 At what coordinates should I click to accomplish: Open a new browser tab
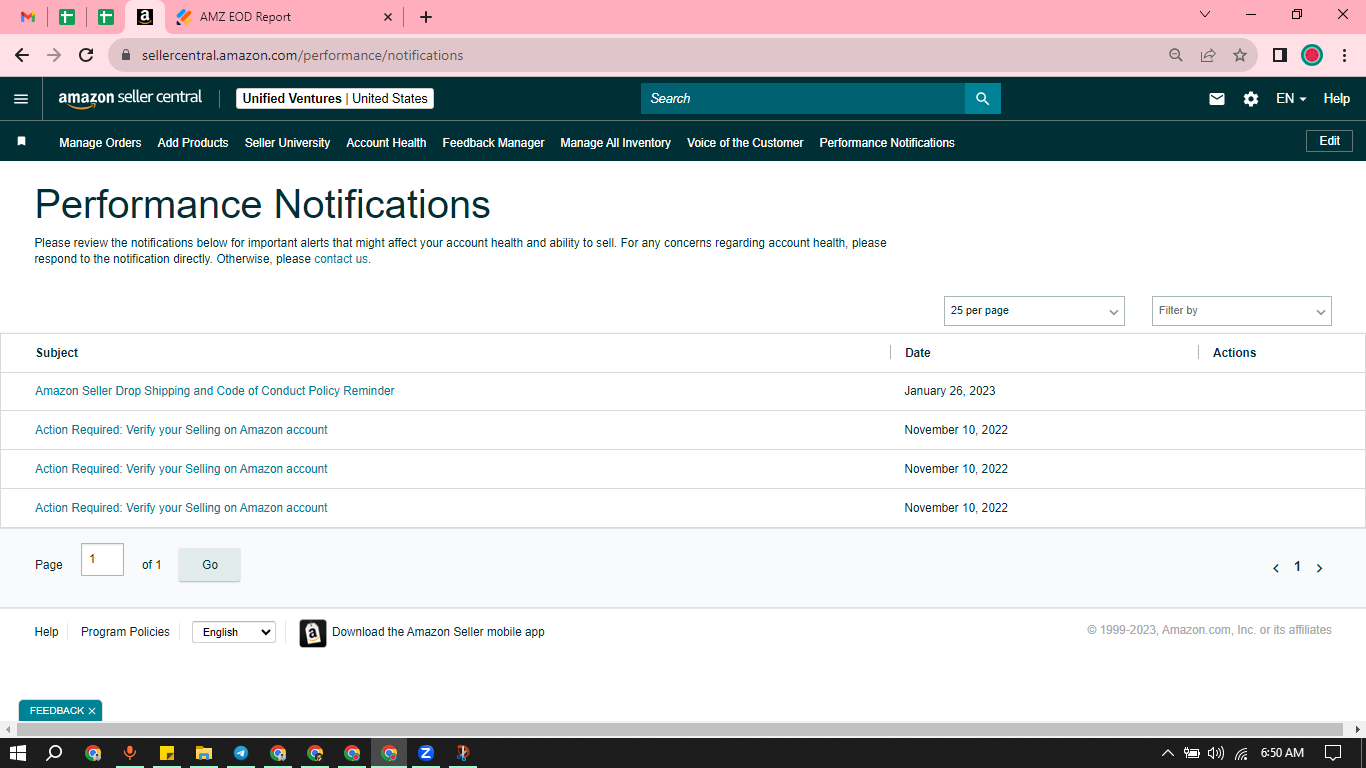point(426,17)
